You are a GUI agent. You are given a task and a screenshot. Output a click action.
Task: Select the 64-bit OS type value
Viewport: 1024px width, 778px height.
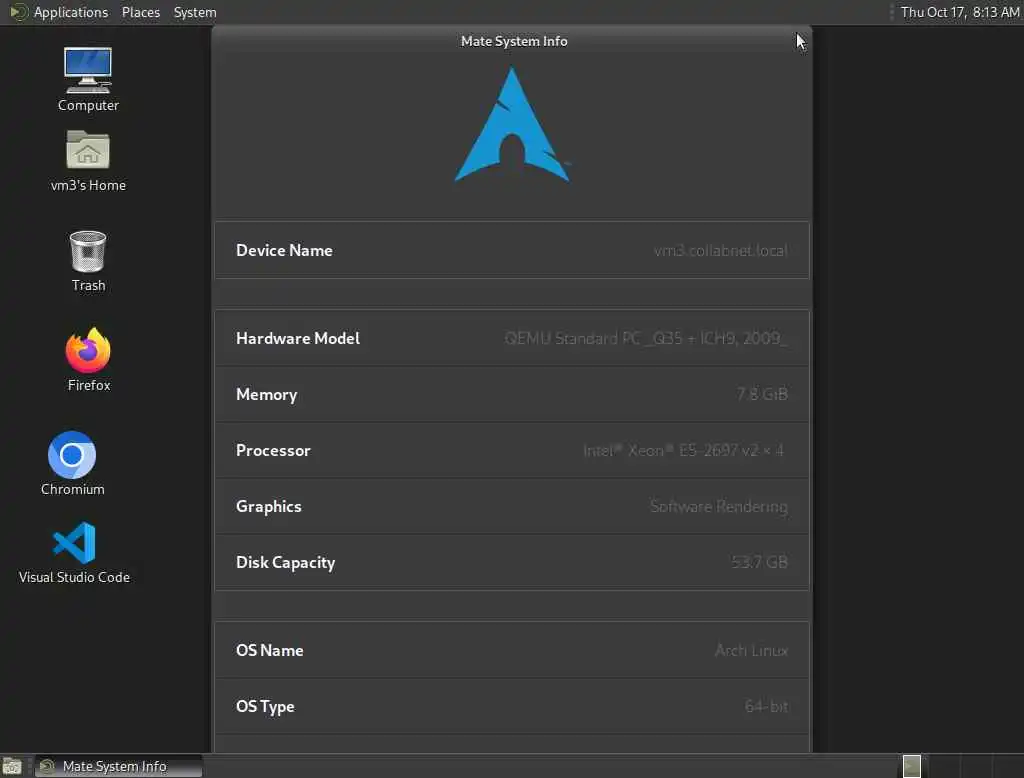click(766, 707)
